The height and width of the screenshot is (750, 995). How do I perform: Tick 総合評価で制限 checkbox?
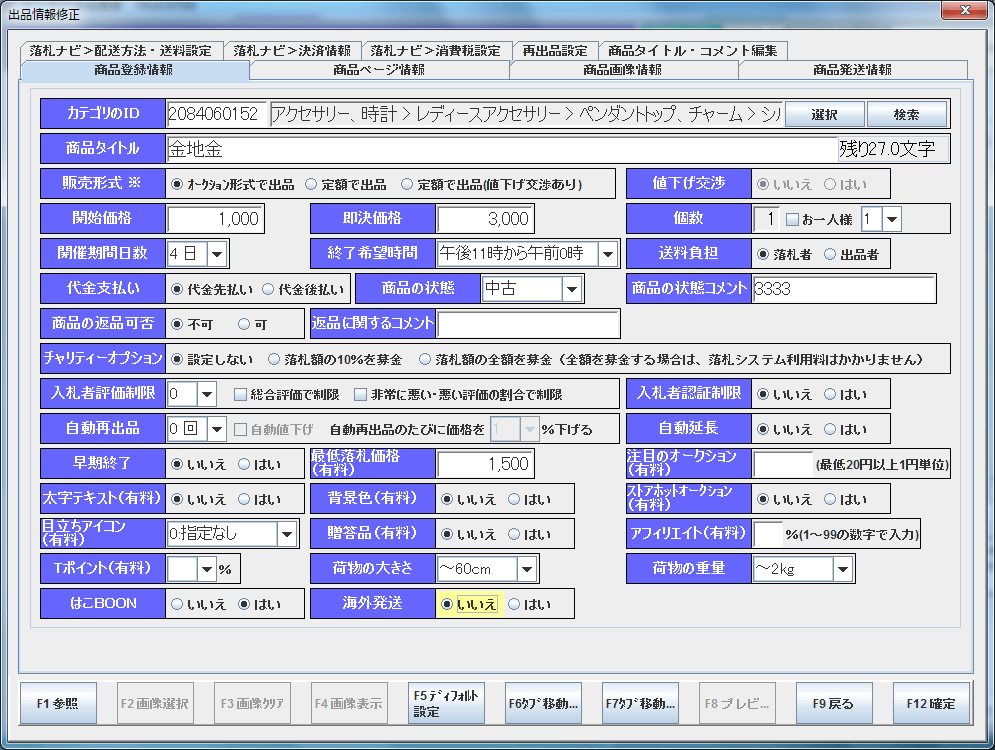[241, 394]
